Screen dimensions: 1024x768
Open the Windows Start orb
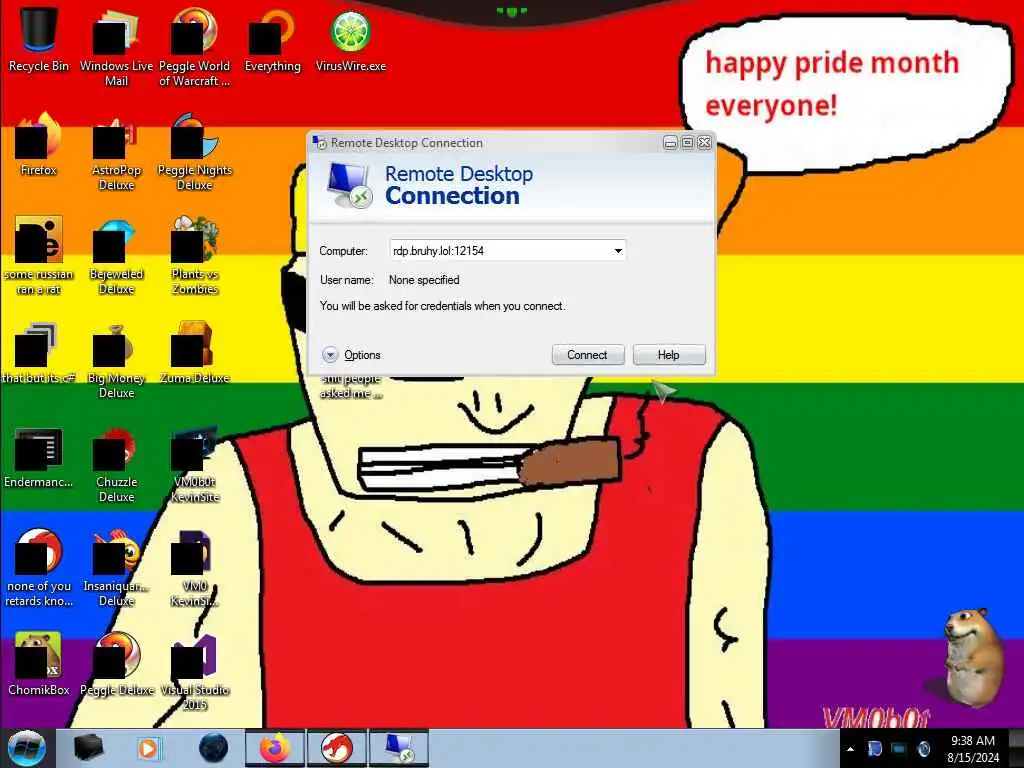pyautogui.click(x=26, y=748)
